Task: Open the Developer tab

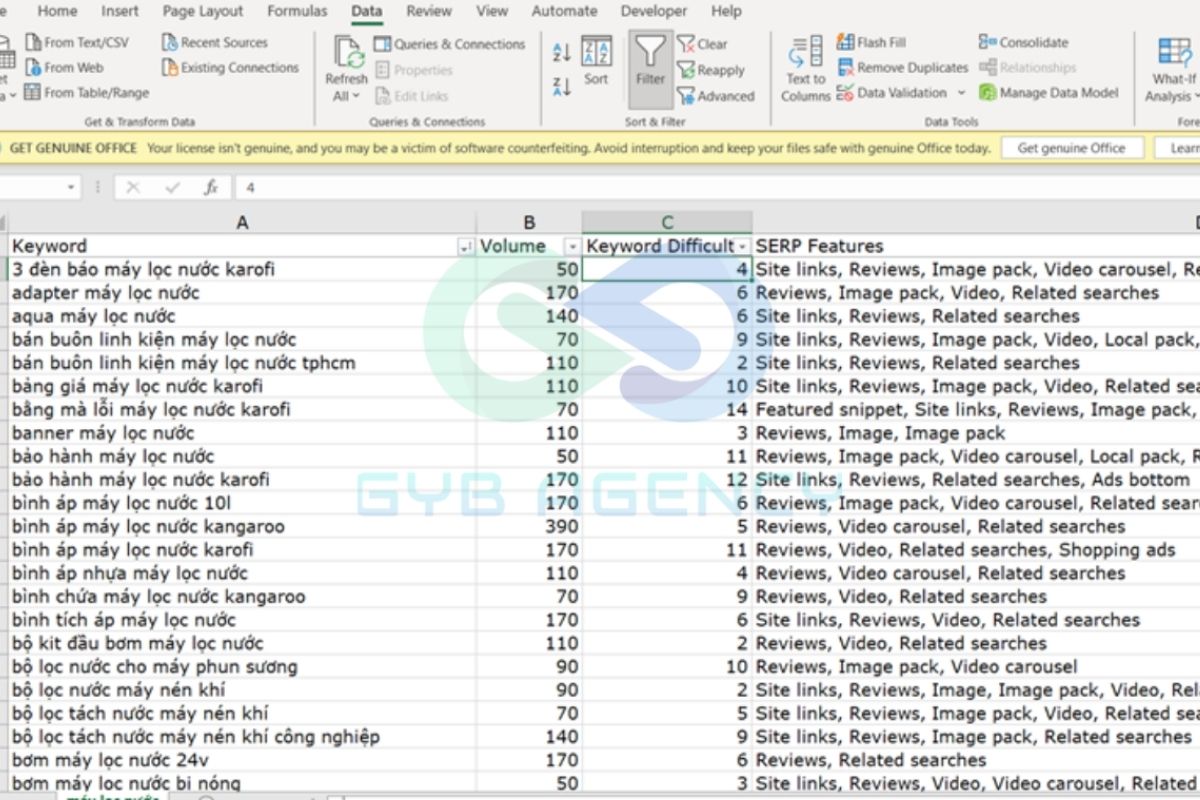Action: tap(654, 11)
